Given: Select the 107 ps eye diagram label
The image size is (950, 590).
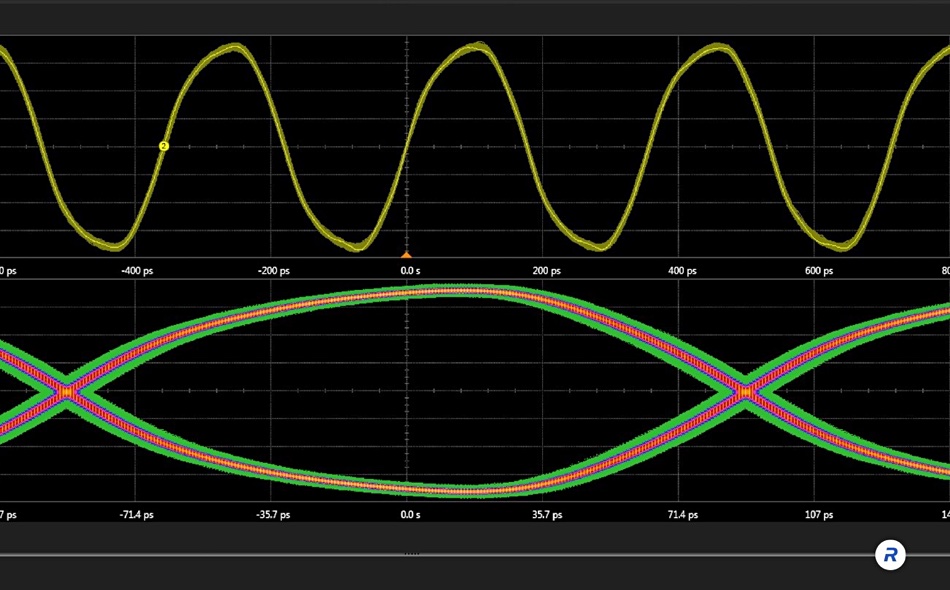Looking at the screenshot, I should (x=819, y=515).
